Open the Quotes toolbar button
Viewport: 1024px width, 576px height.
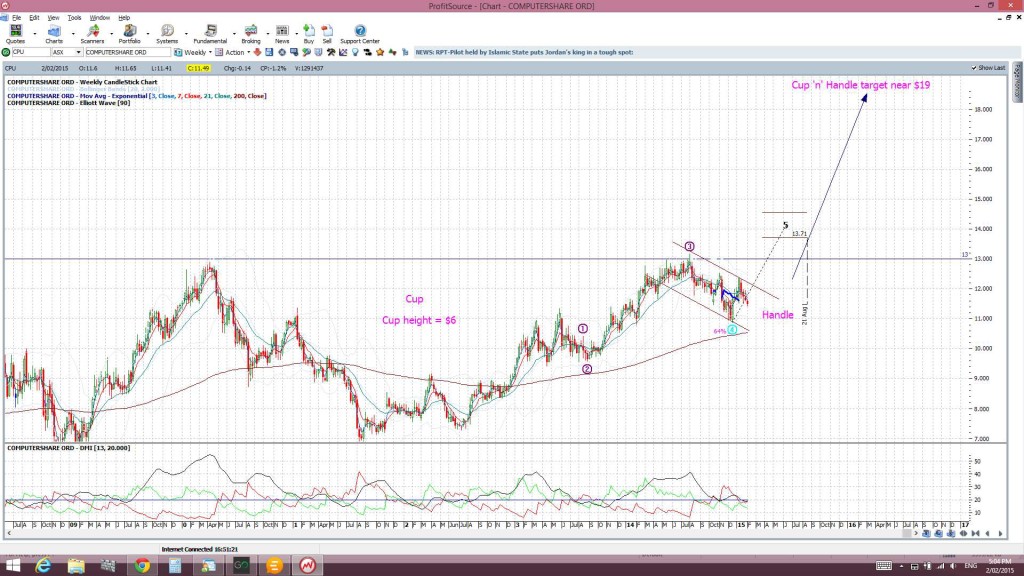pyautogui.click(x=15, y=34)
